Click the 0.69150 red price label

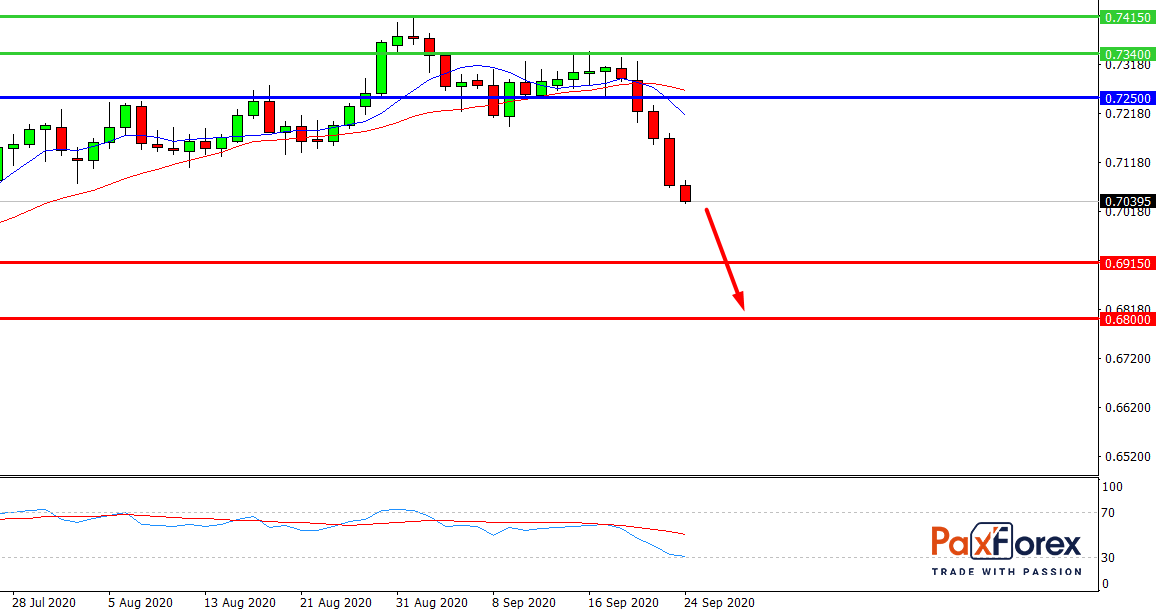coord(1127,263)
